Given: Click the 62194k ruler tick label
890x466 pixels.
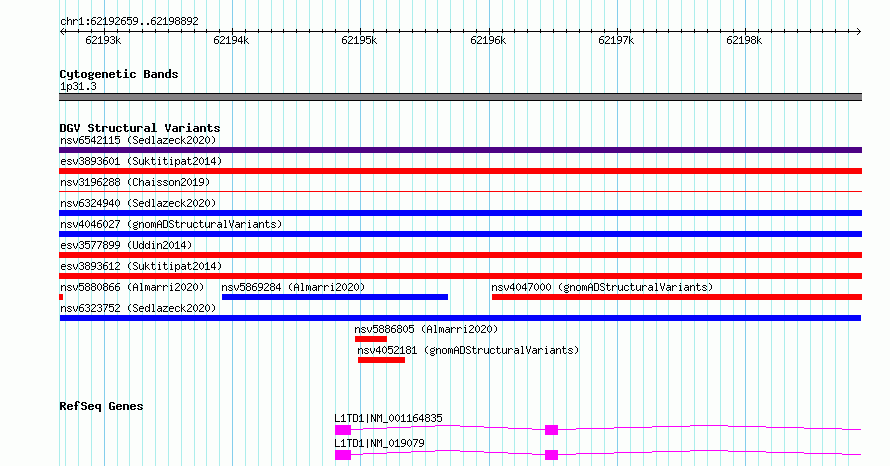Looking at the screenshot, I should (231, 40).
